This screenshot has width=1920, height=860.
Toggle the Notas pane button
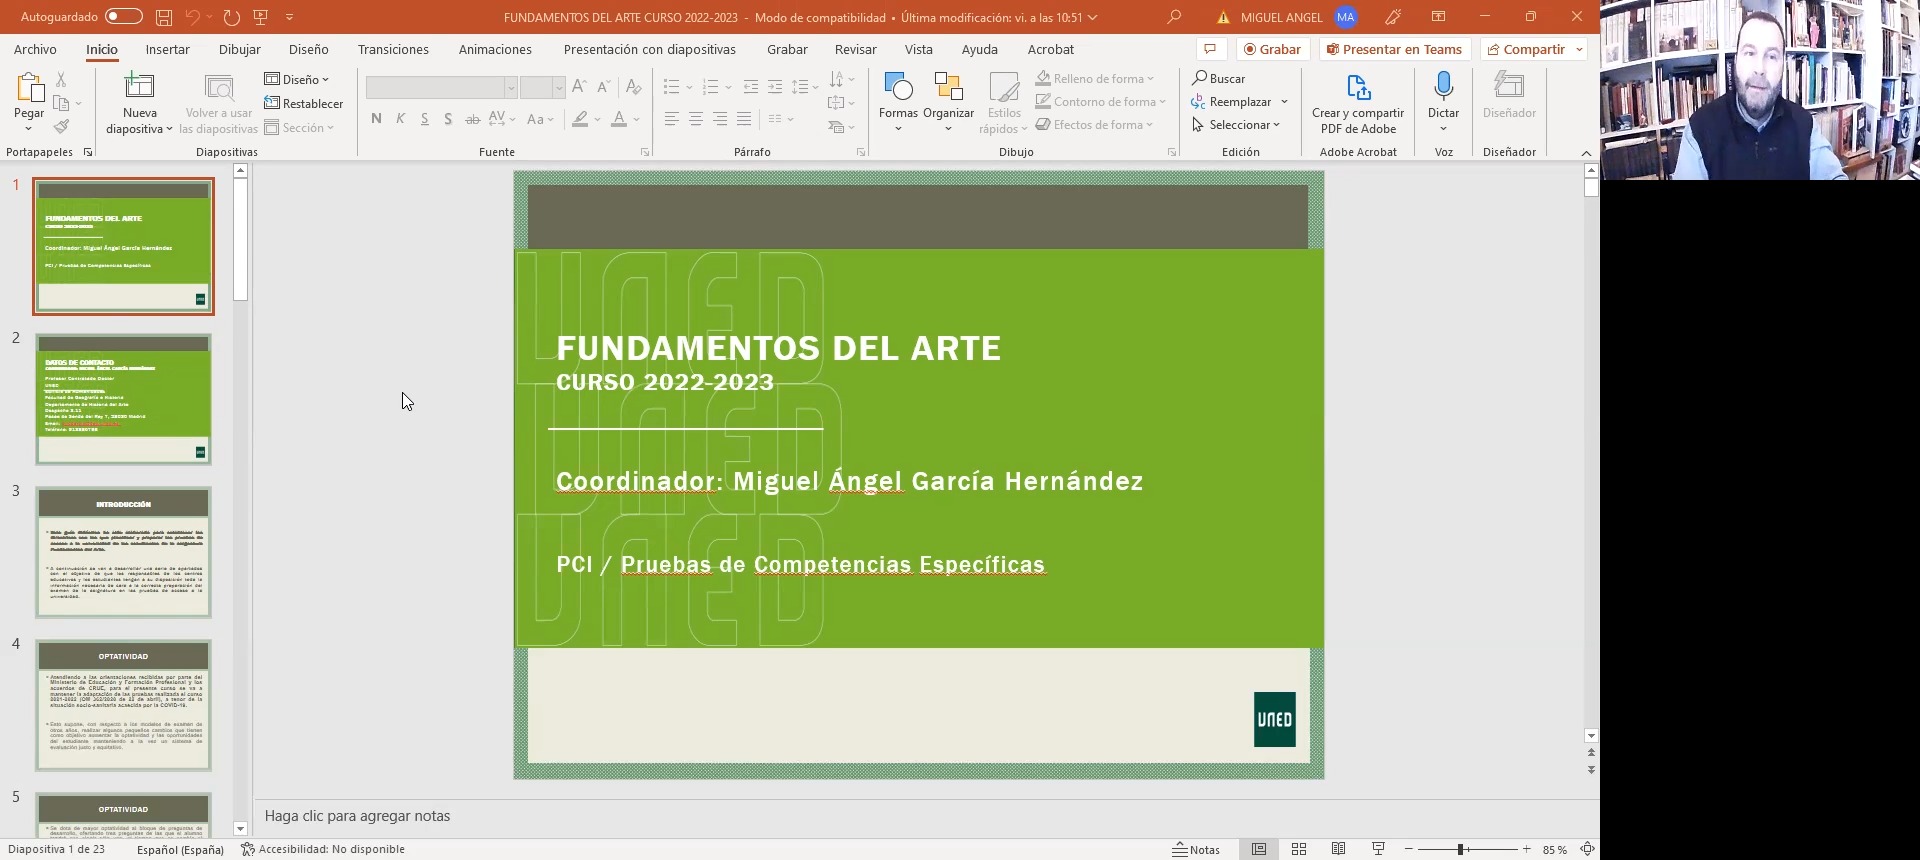[1196, 849]
